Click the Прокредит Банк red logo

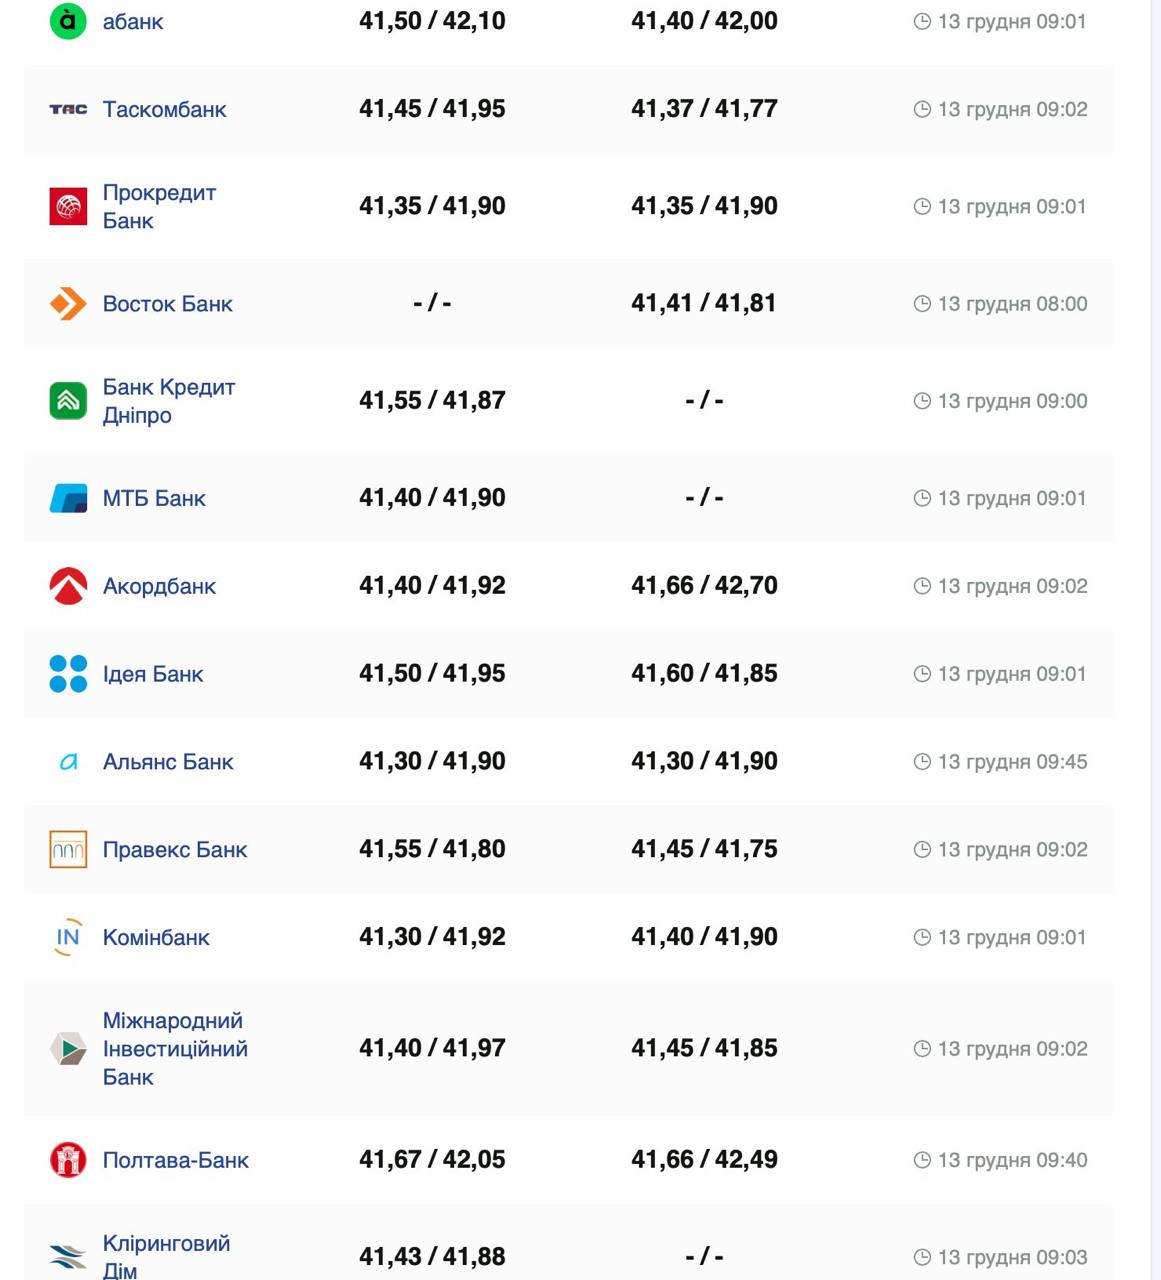(x=68, y=206)
